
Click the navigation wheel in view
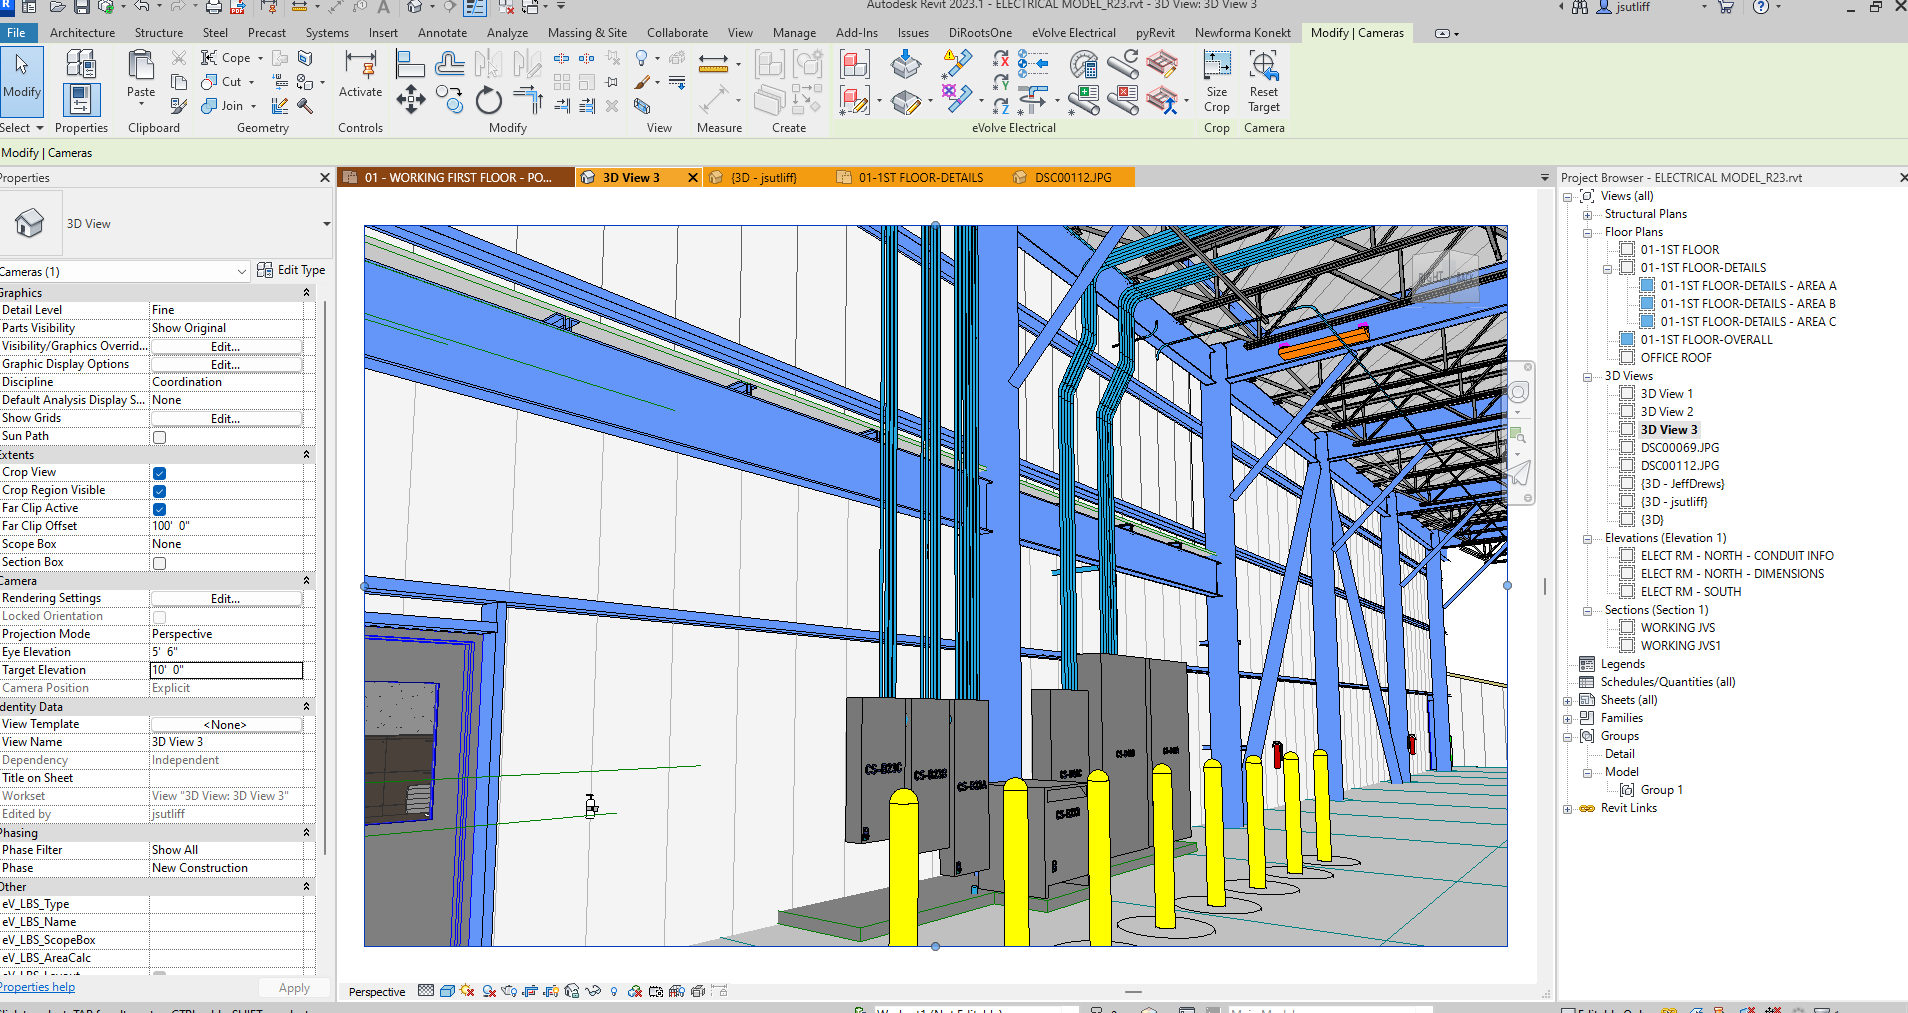pyautogui.click(x=1518, y=392)
